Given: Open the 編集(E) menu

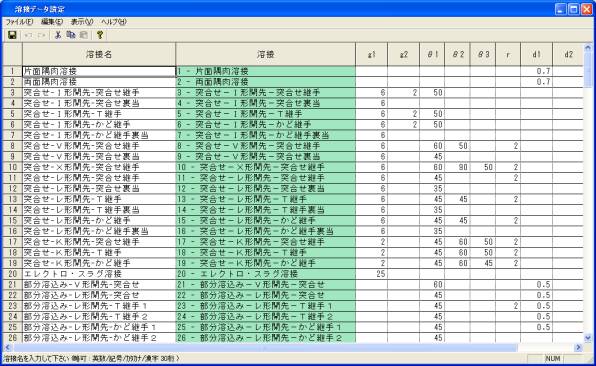Looking at the screenshot, I should click(52, 22).
